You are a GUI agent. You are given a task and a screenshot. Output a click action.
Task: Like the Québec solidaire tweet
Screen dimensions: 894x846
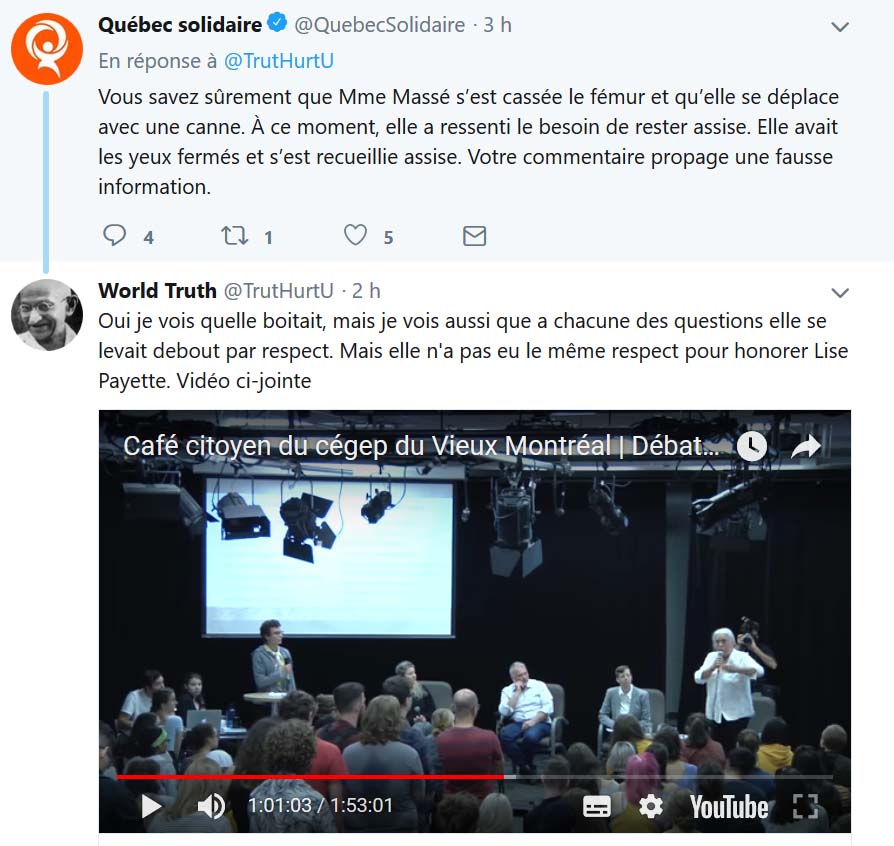[355, 235]
